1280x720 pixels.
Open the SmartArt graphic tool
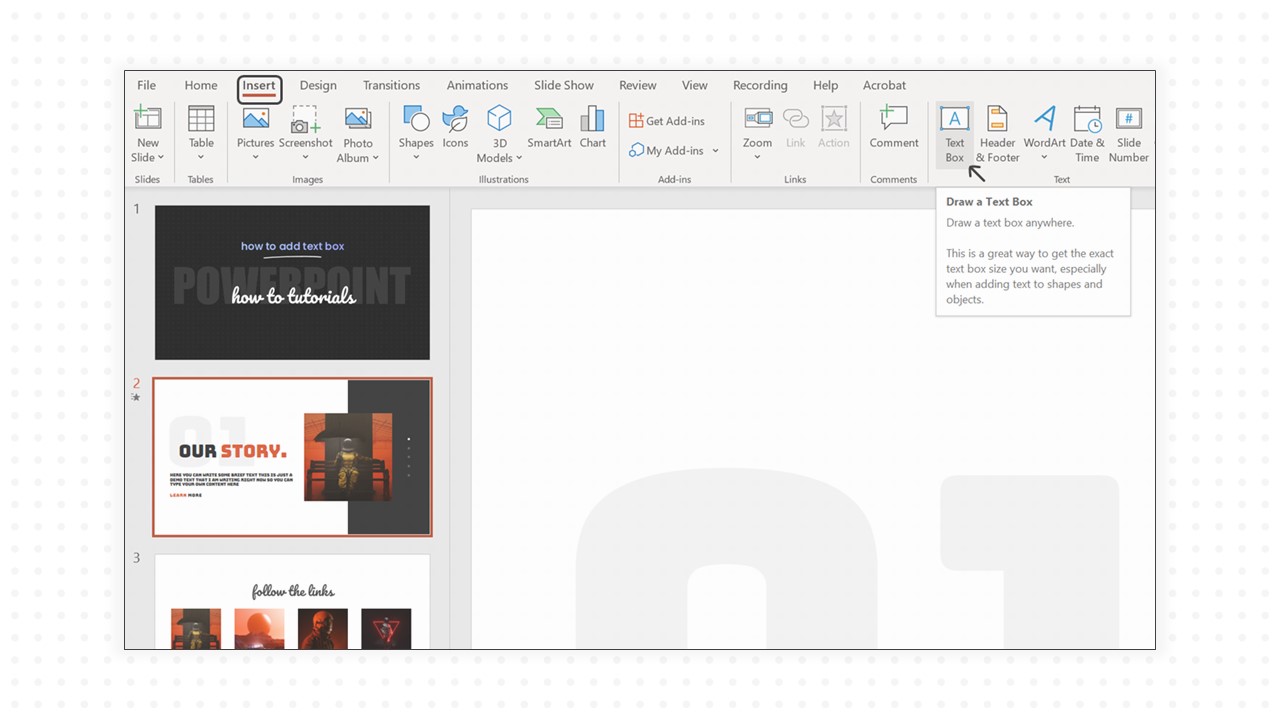pos(549,119)
